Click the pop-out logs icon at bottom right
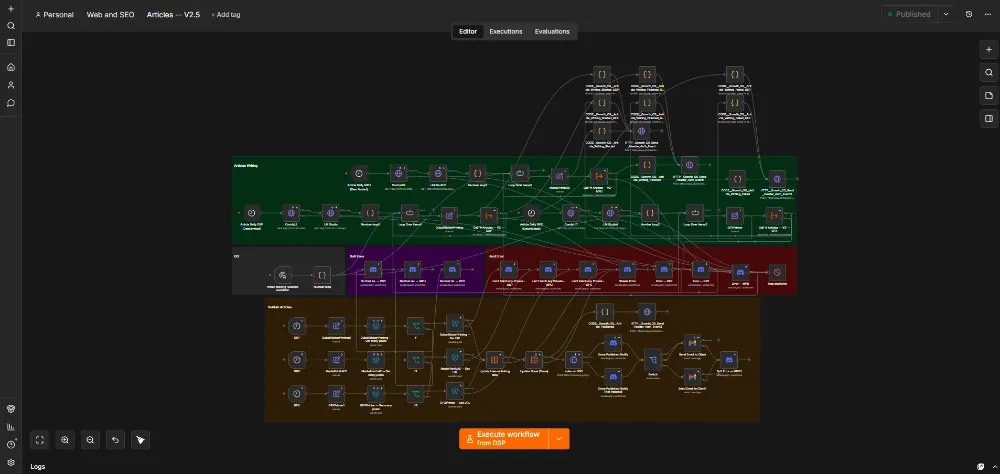Viewport: 1000px width, 474px height. click(x=980, y=466)
